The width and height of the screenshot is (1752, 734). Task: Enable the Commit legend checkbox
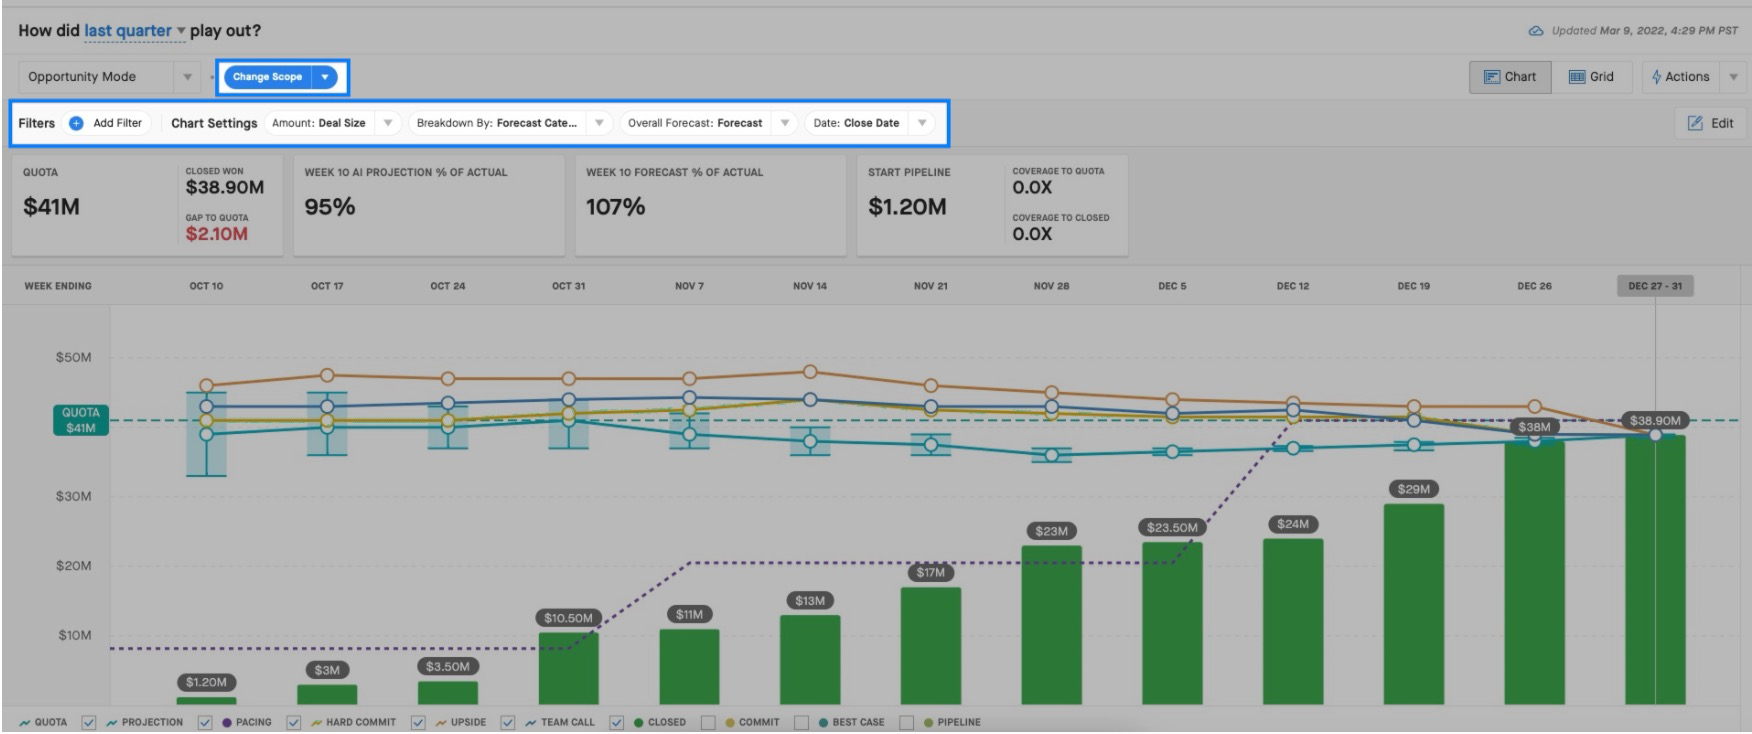[x=708, y=722]
